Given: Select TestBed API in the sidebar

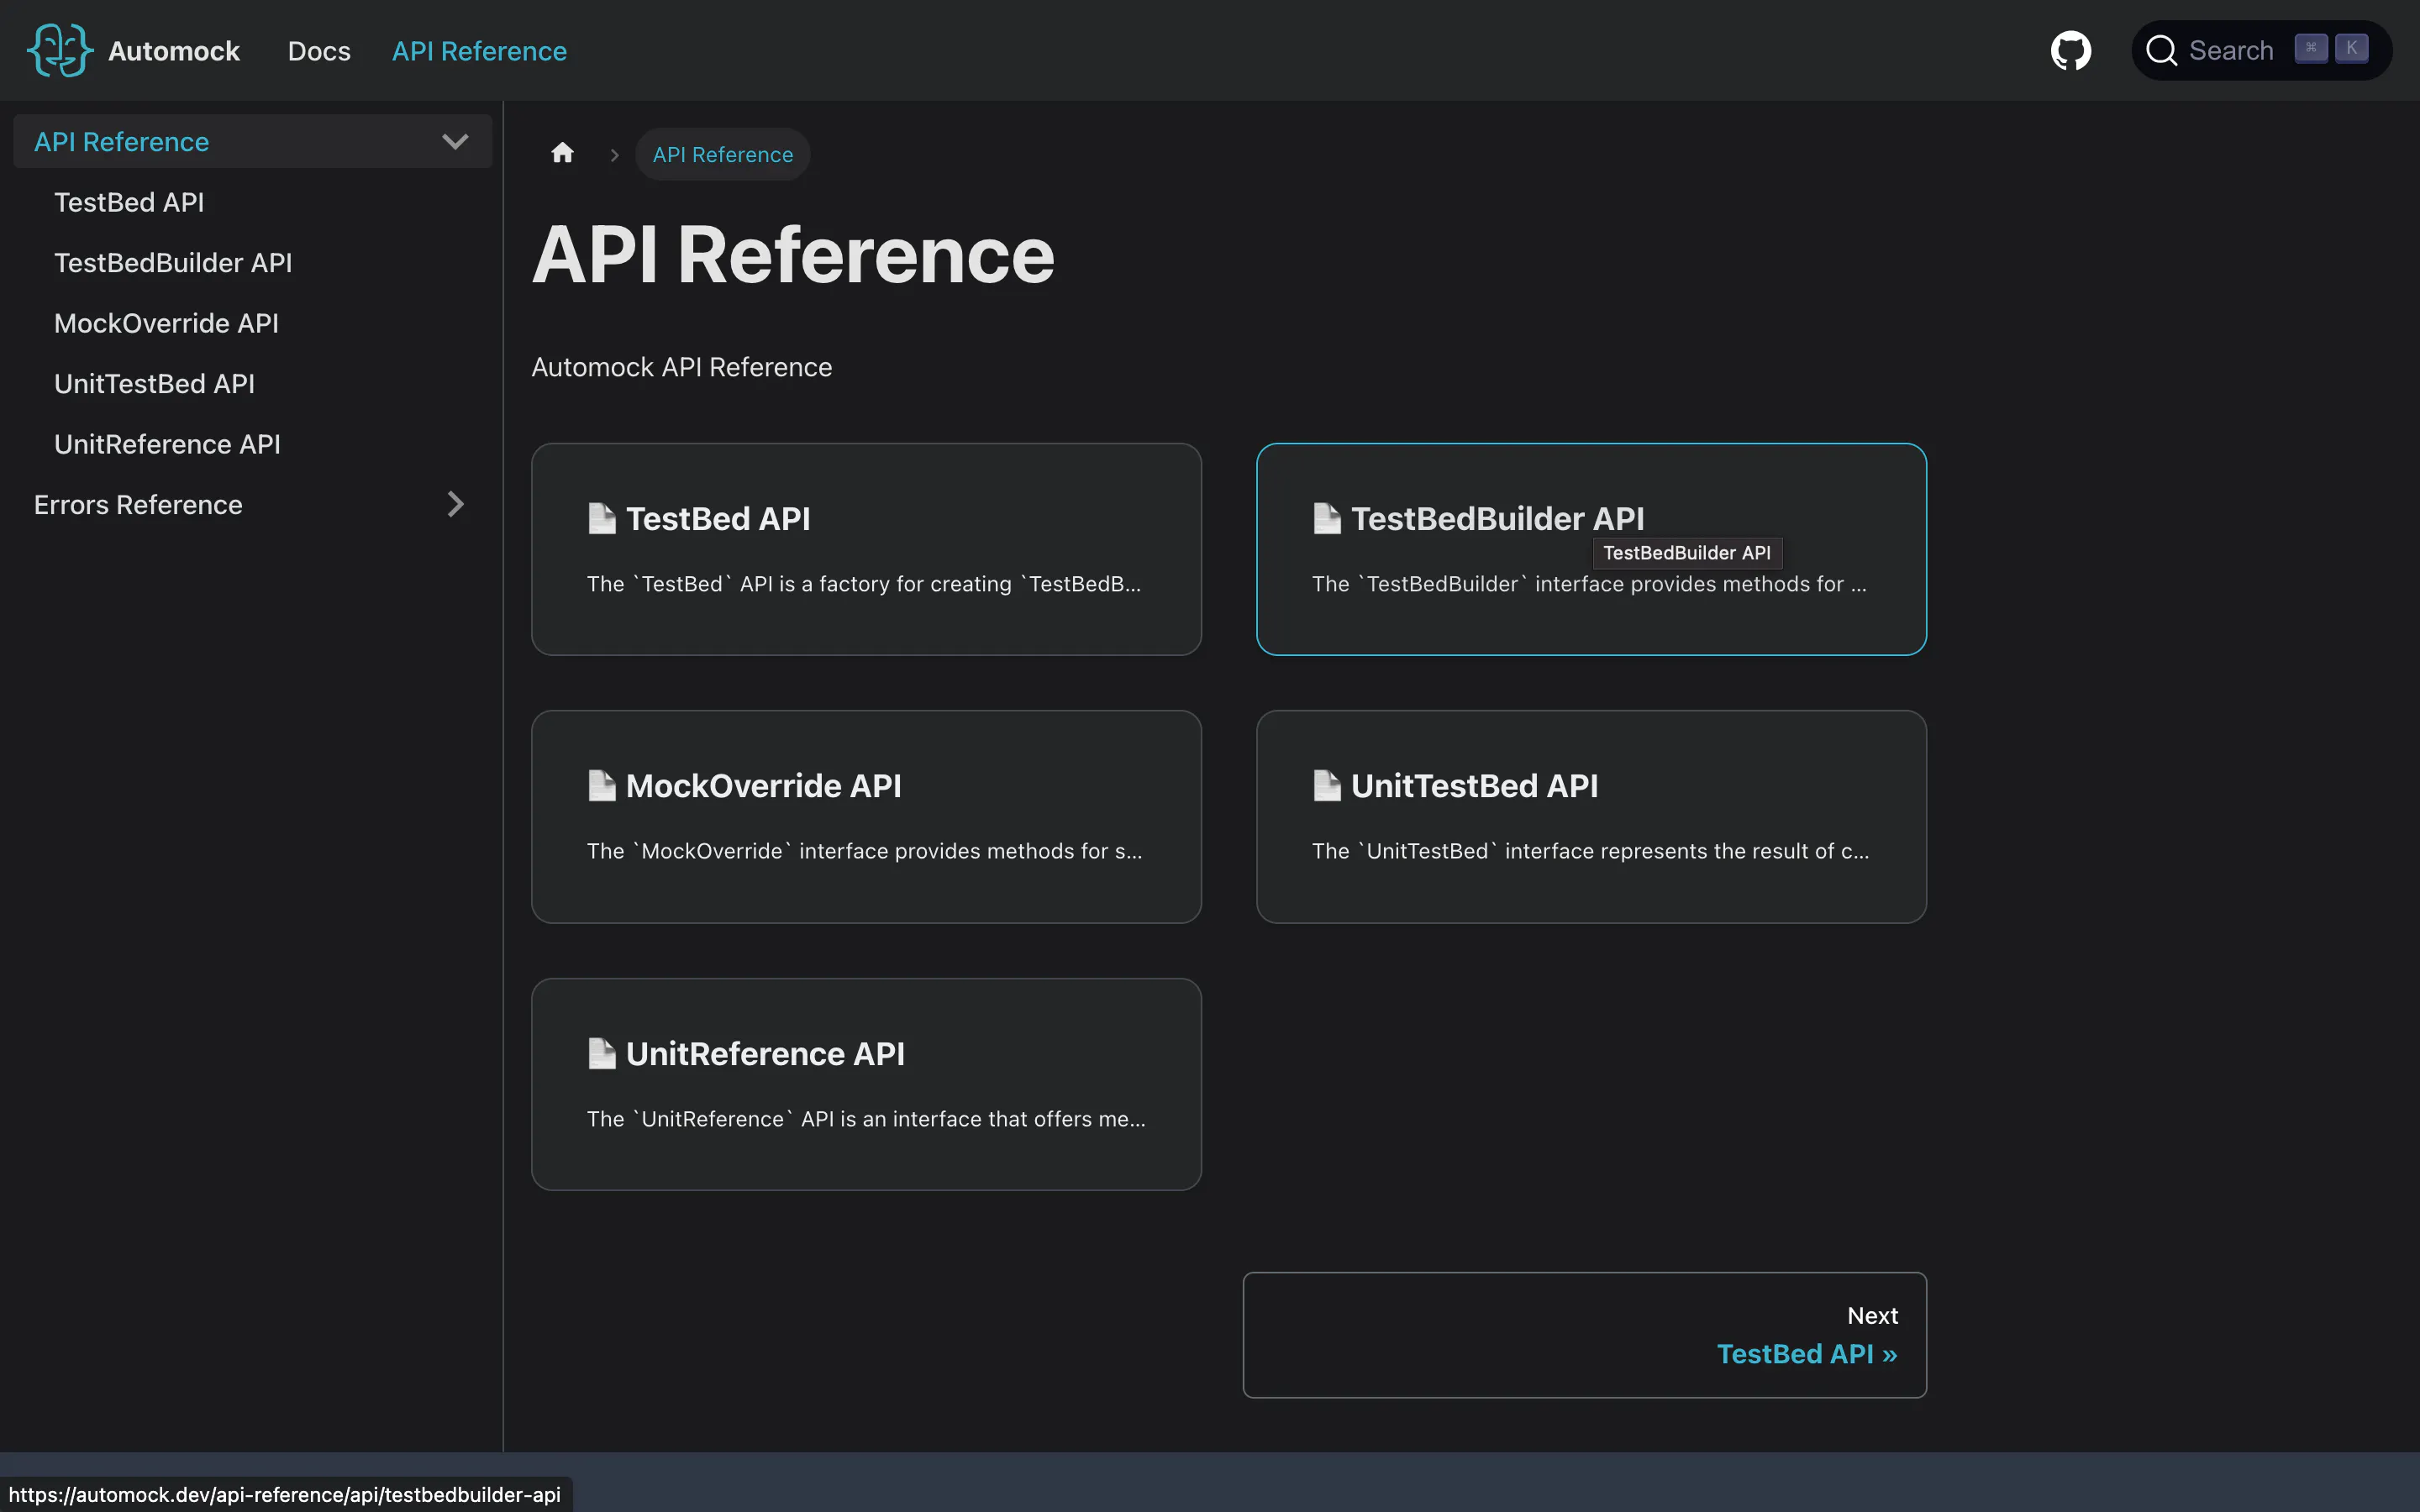Looking at the screenshot, I should pyautogui.click(x=129, y=202).
